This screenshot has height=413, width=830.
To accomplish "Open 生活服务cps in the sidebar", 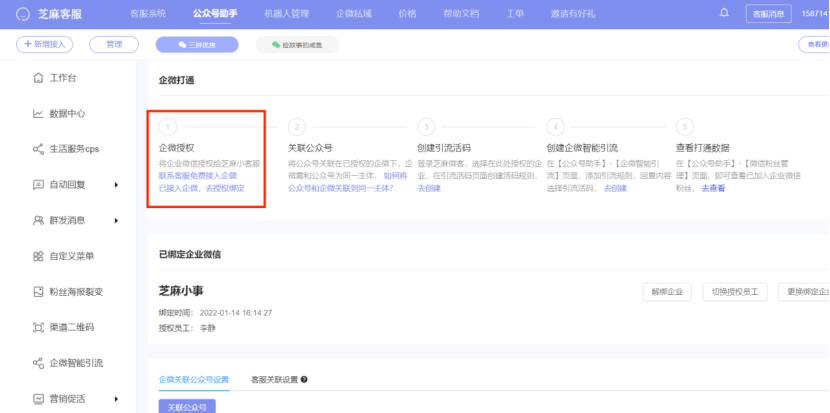I will tap(74, 149).
